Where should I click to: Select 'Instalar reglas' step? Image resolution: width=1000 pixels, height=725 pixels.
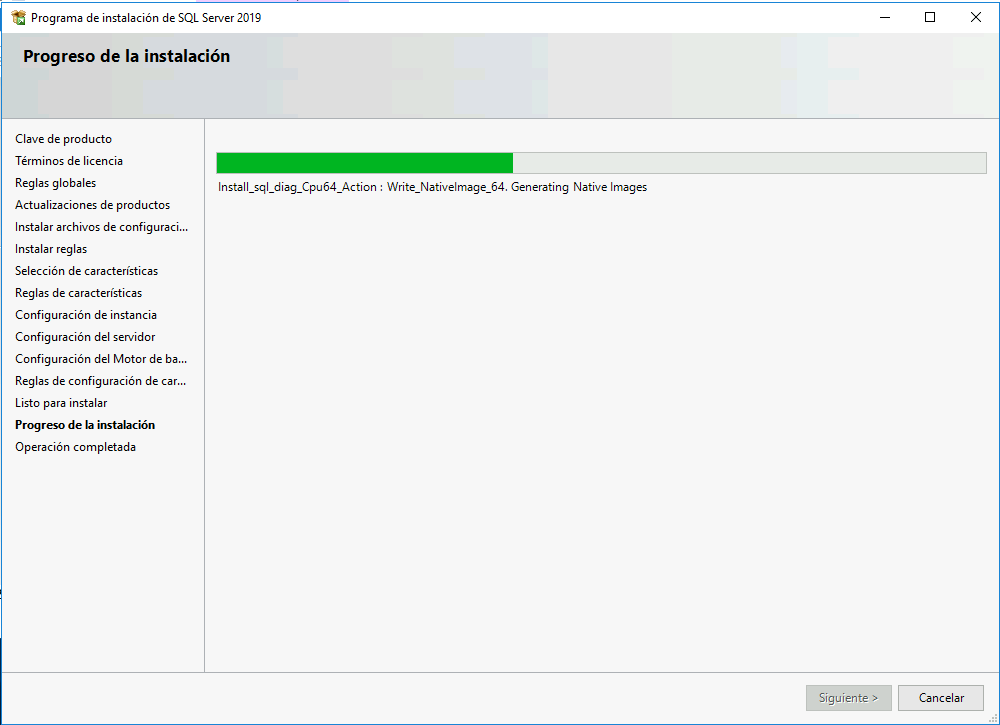[51, 249]
